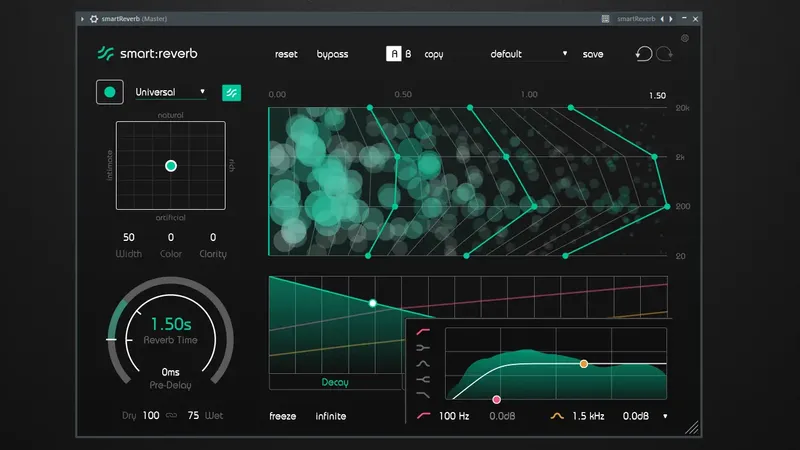Click the reset button
Image resolution: width=800 pixels, height=450 pixels.
[286, 54]
